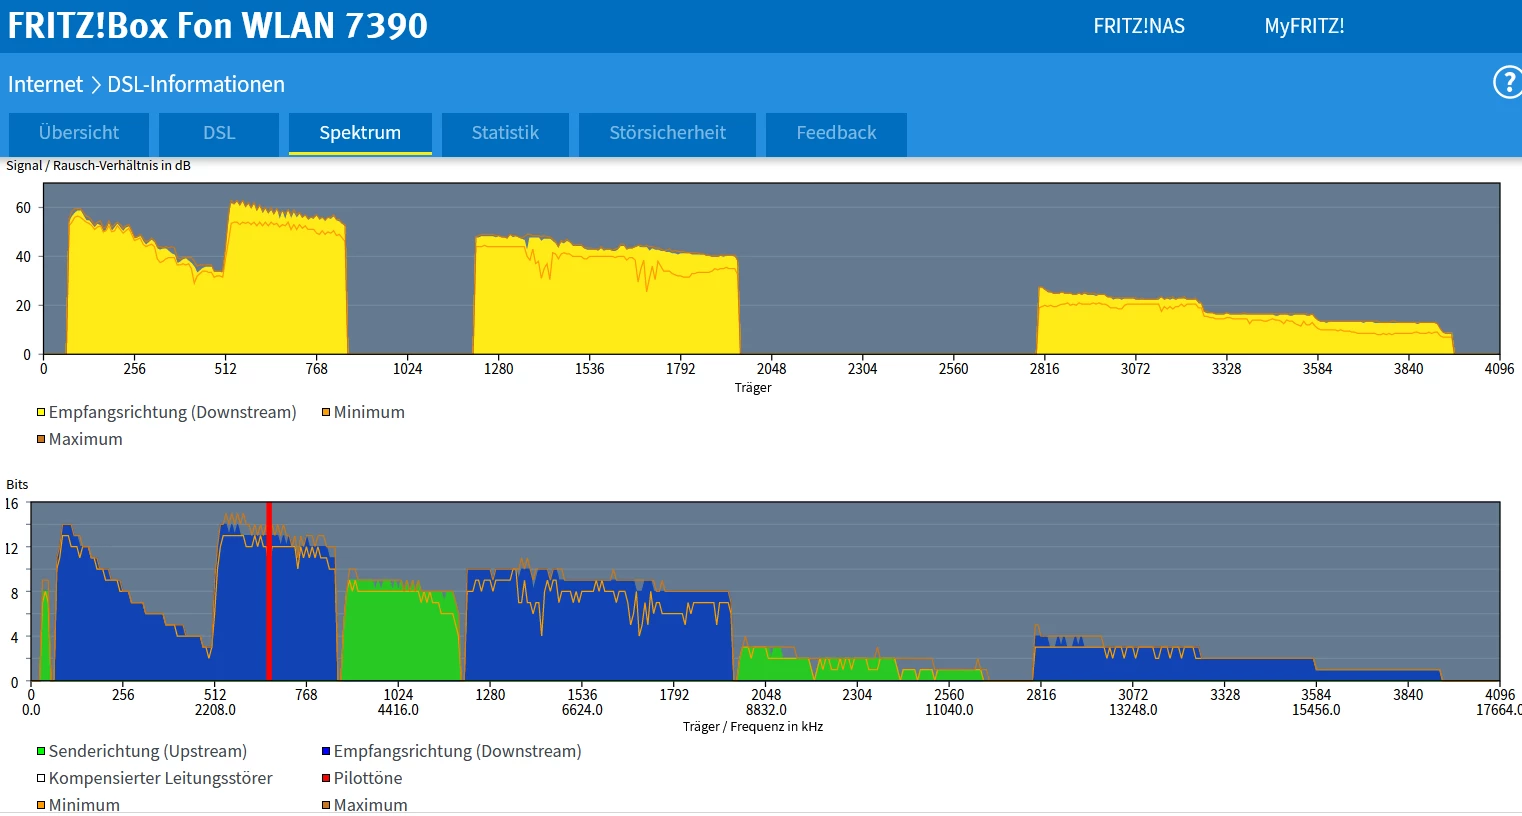The height and width of the screenshot is (816, 1522).
Task: Click the brown Maximum swatch in SNR legend
Action: tap(41, 439)
